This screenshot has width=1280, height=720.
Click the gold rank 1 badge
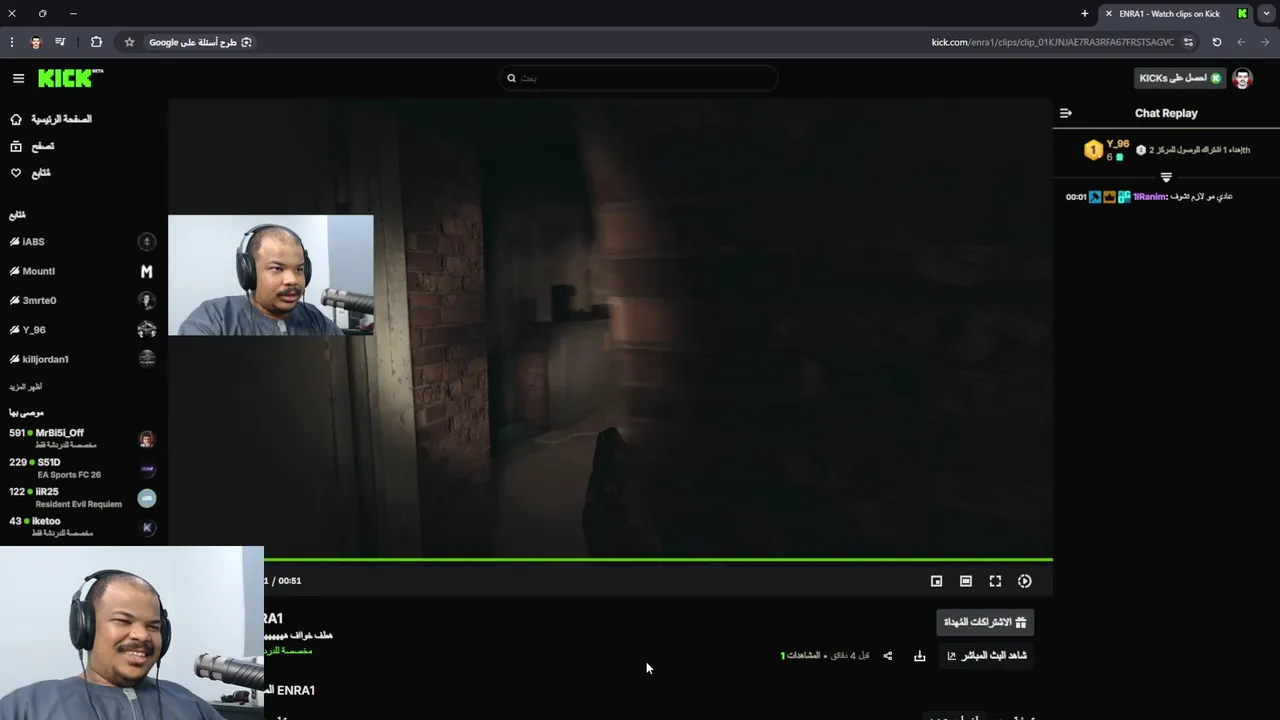coord(1093,150)
